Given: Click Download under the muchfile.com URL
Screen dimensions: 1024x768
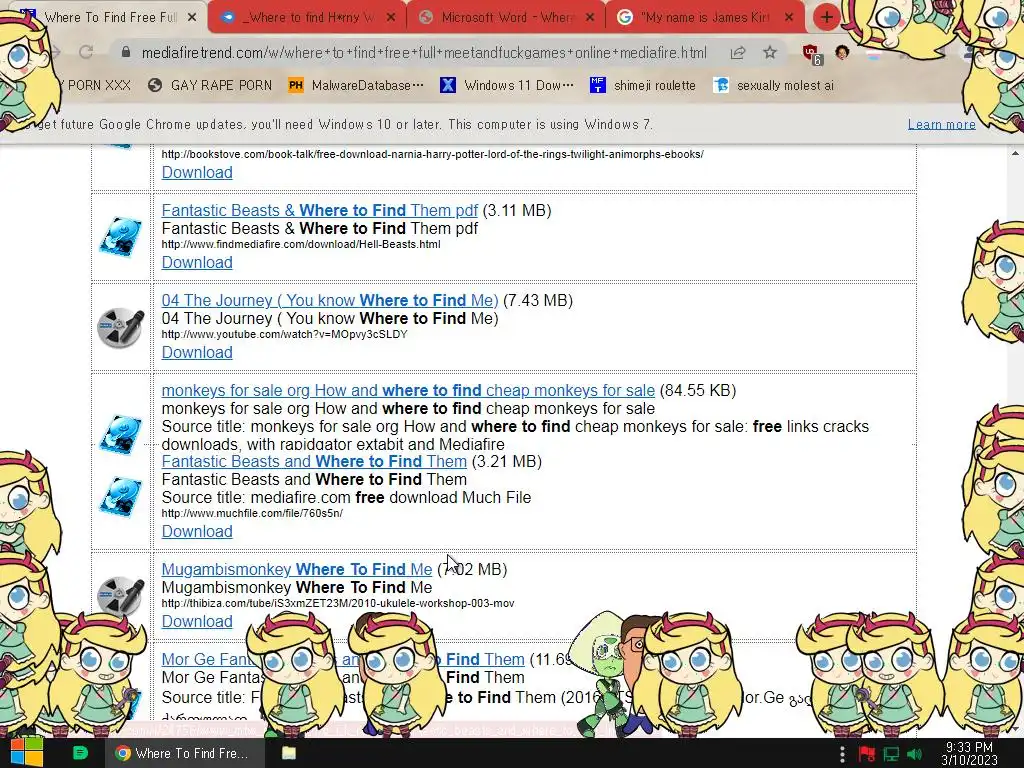Looking at the screenshot, I should [x=197, y=532].
